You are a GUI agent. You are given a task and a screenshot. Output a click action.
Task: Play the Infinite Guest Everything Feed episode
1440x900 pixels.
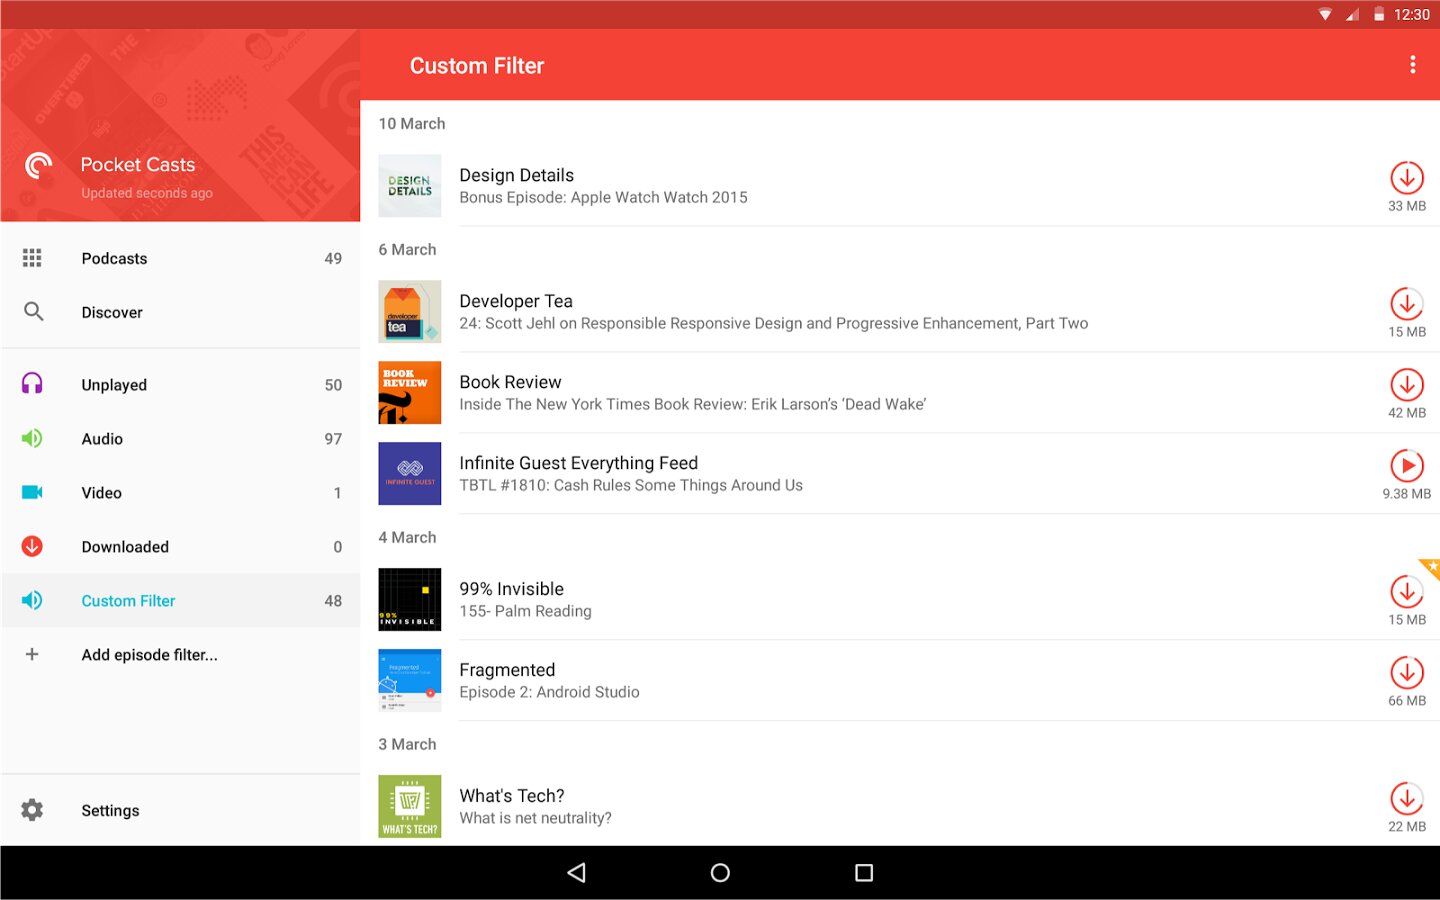pyautogui.click(x=1406, y=466)
